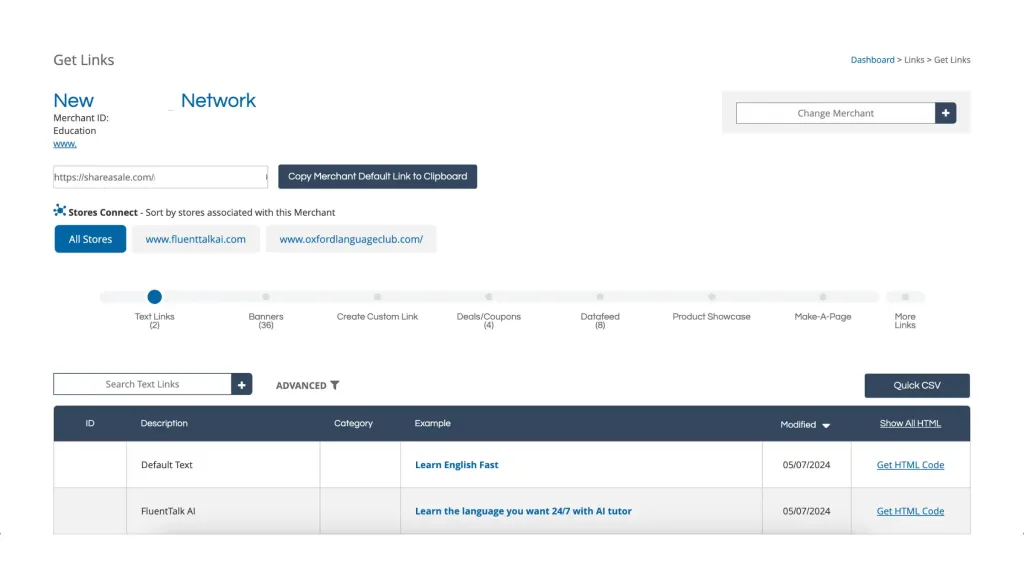Screen dimensions: 1024x576
Task: Filter by www.oxfordlanguageclub.com store
Action: pyautogui.click(x=351, y=239)
